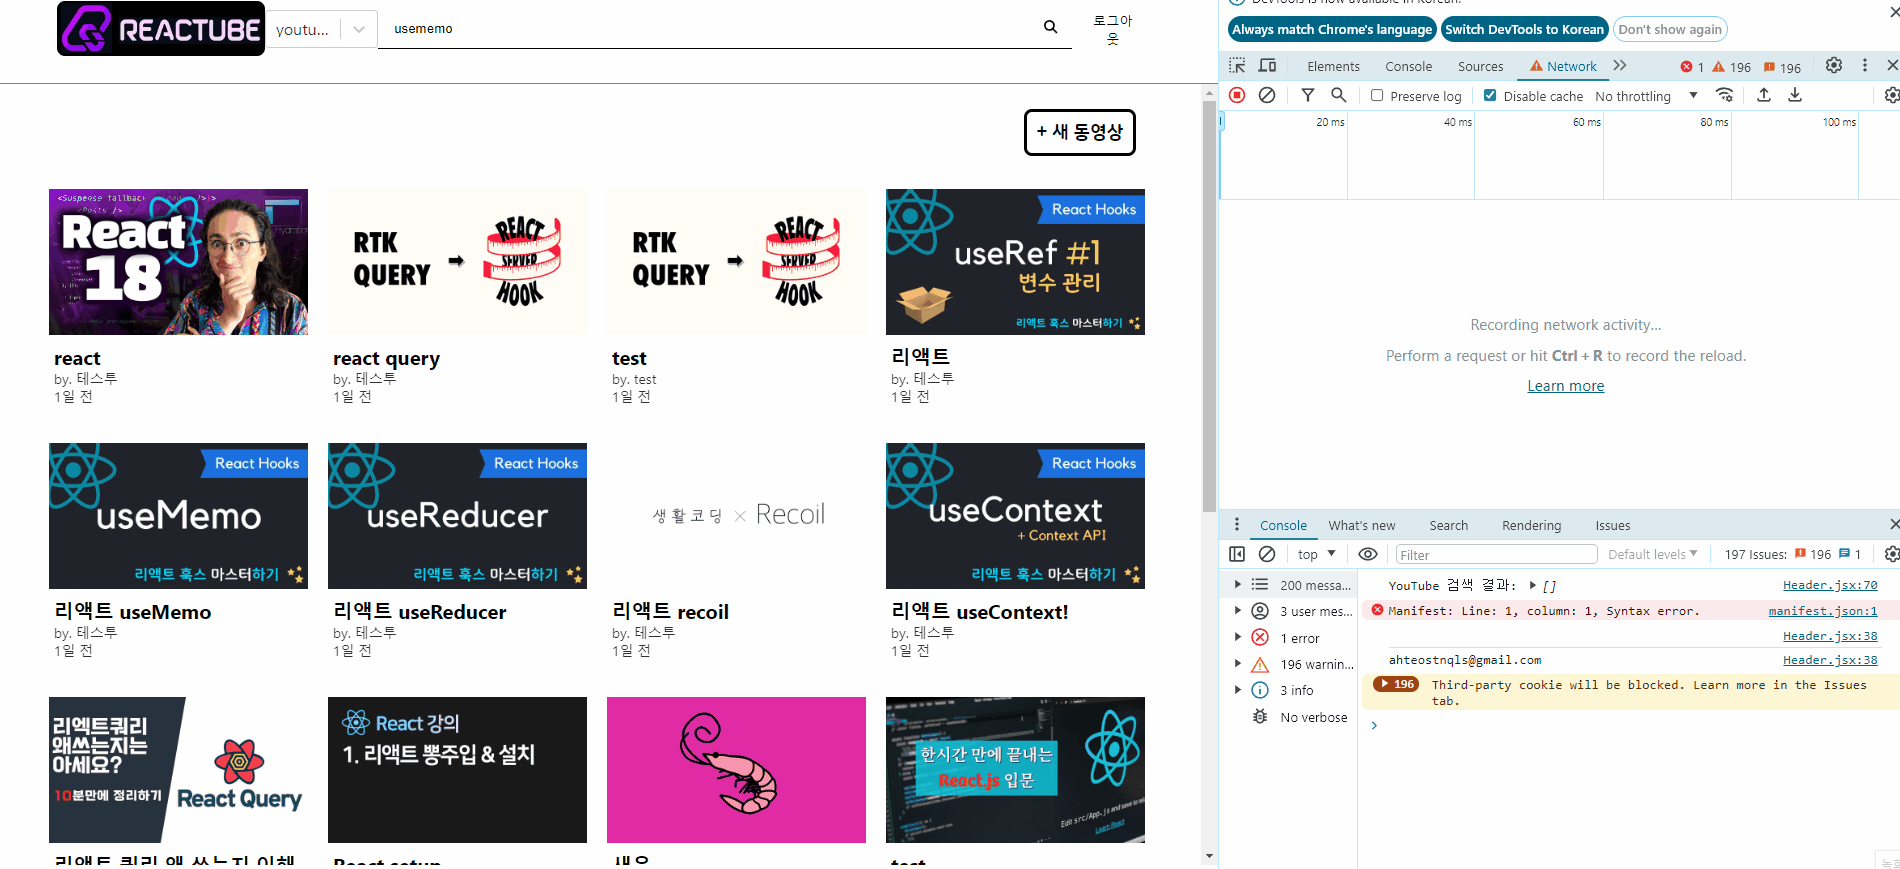Open the No throttling dropdown
The width and height of the screenshot is (1900, 869).
[1646, 96]
